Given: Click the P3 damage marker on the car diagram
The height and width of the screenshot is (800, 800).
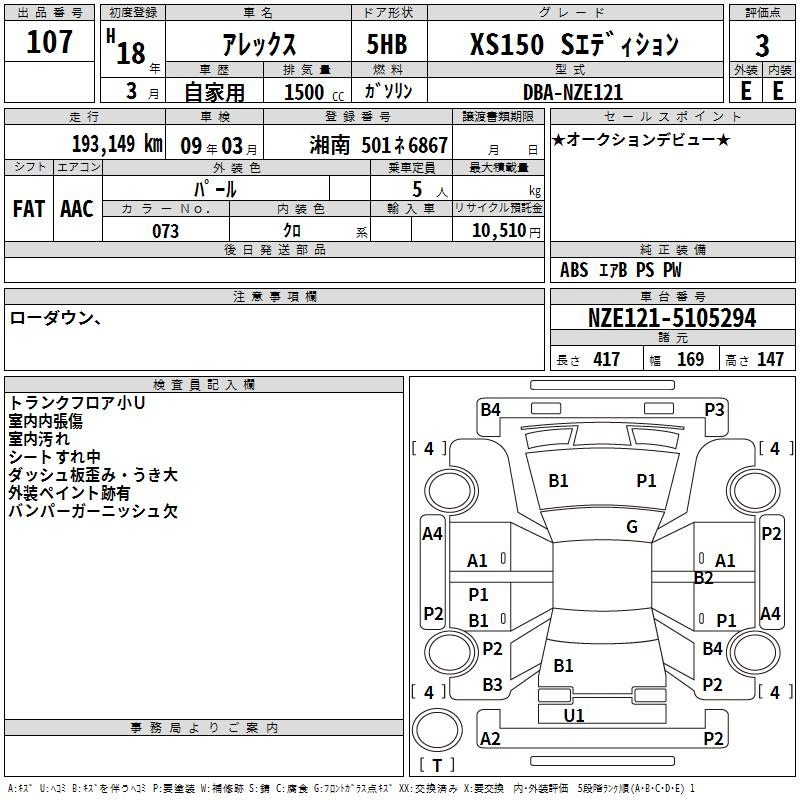Looking at the screenshot, I should tap(714, 409).
